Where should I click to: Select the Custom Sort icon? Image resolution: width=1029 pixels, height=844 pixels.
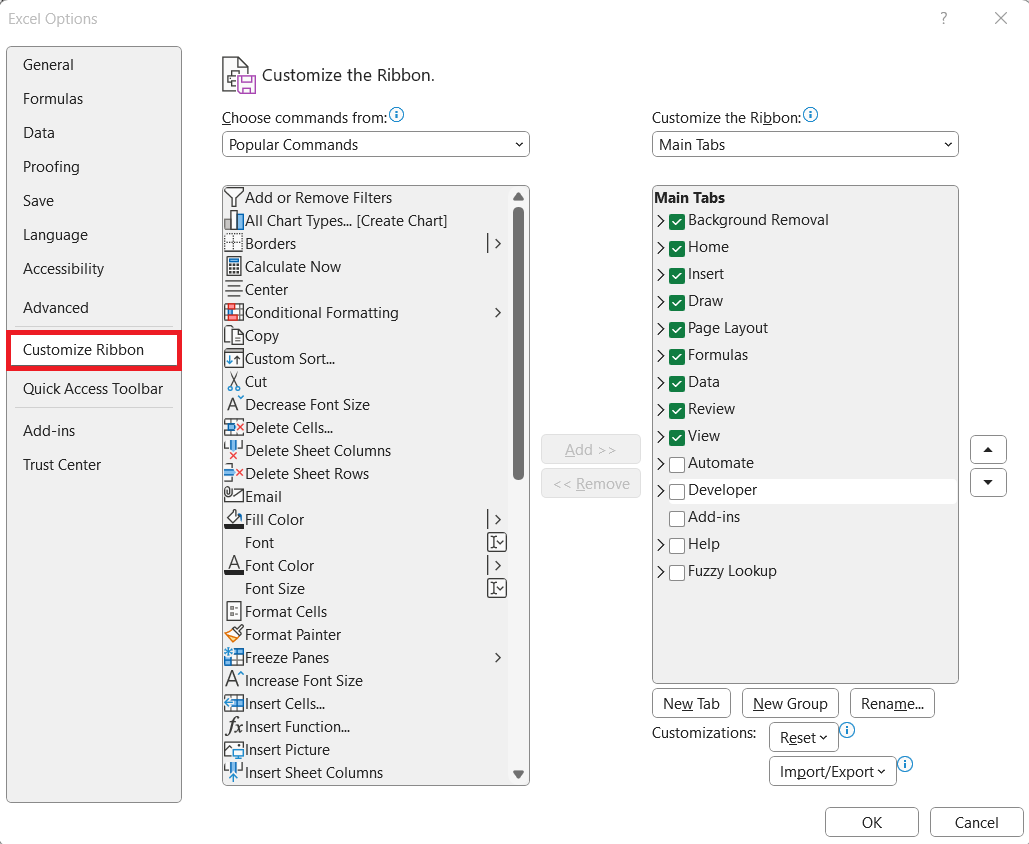tap(234, 358)
